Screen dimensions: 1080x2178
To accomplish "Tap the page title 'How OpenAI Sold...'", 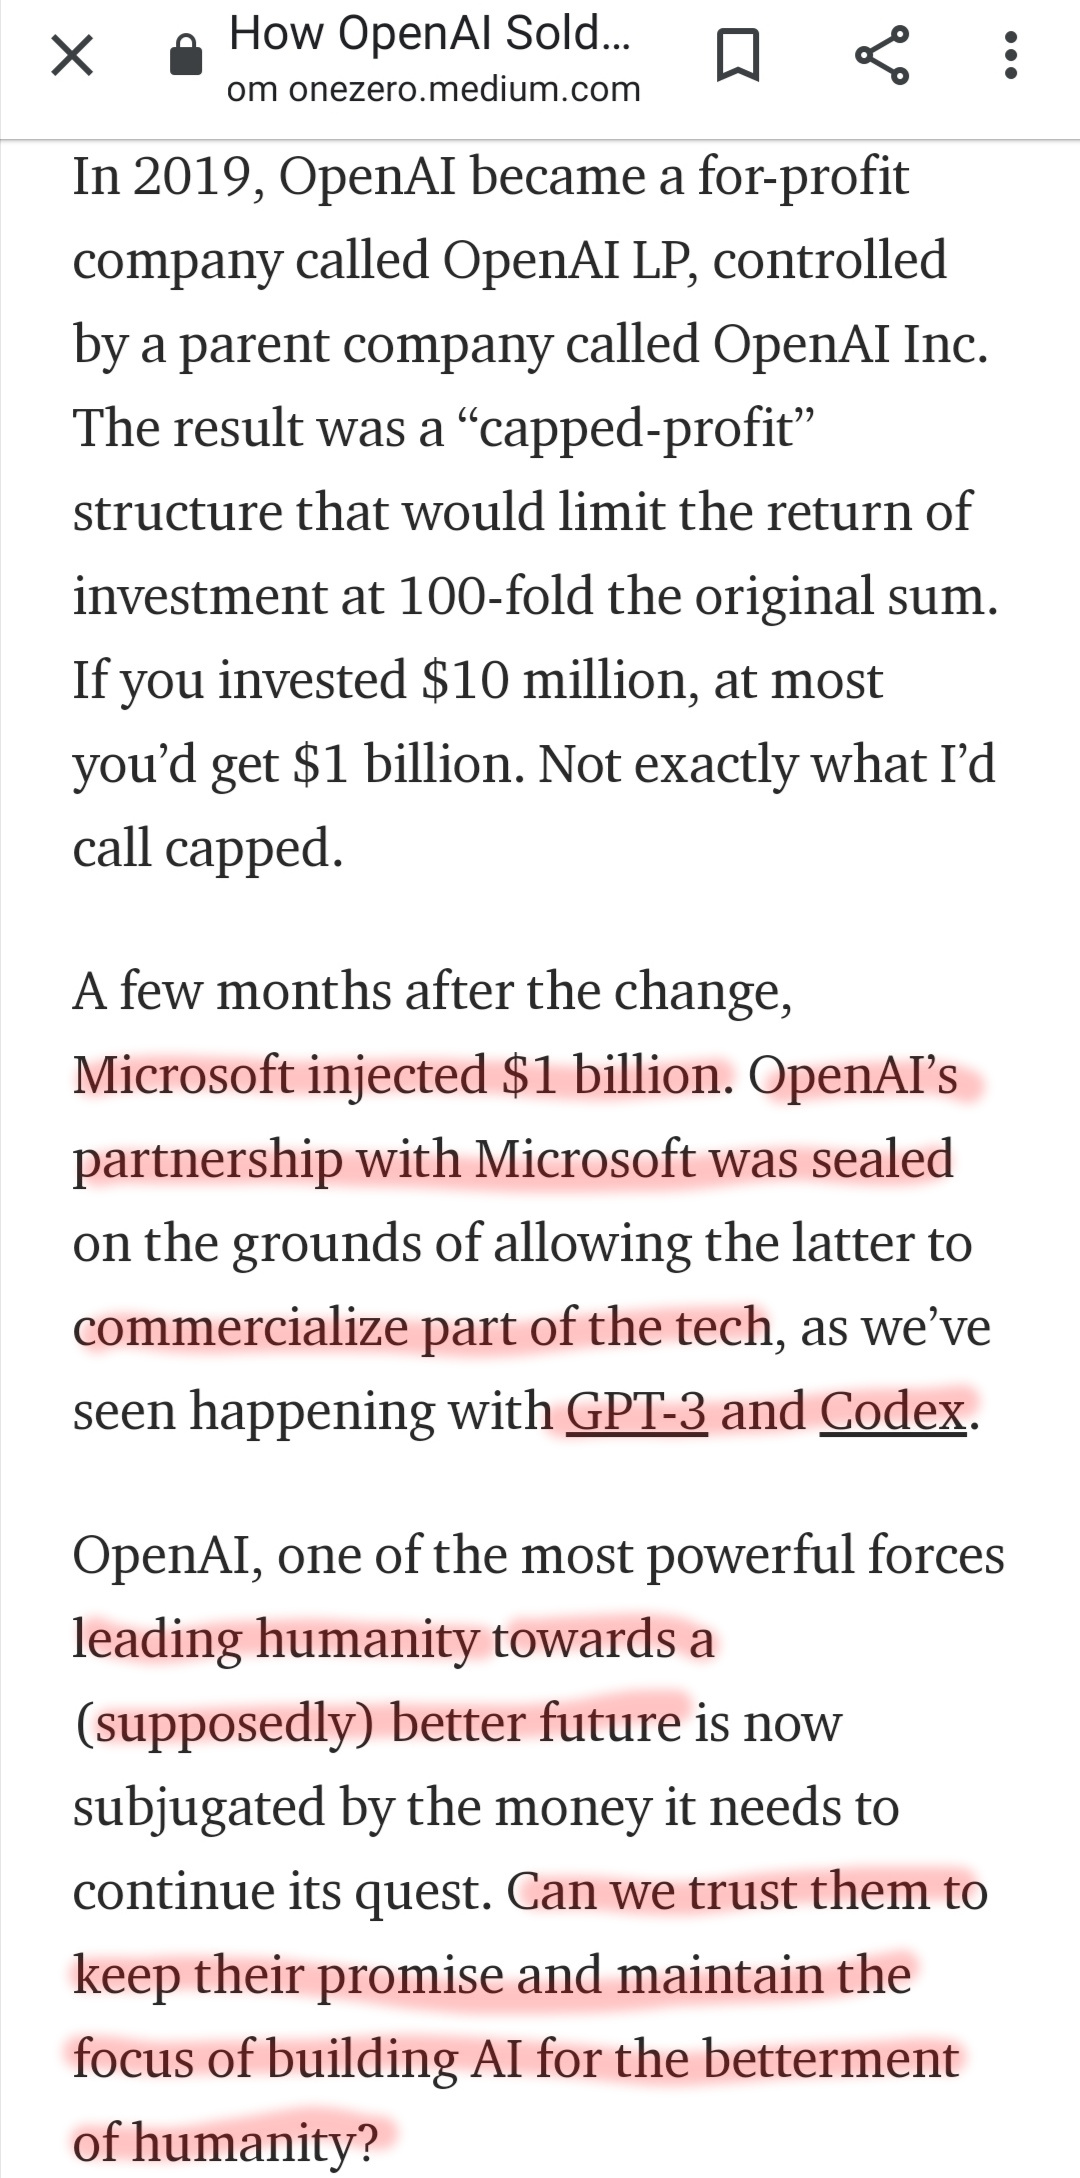I will click(x=430, y=34).
